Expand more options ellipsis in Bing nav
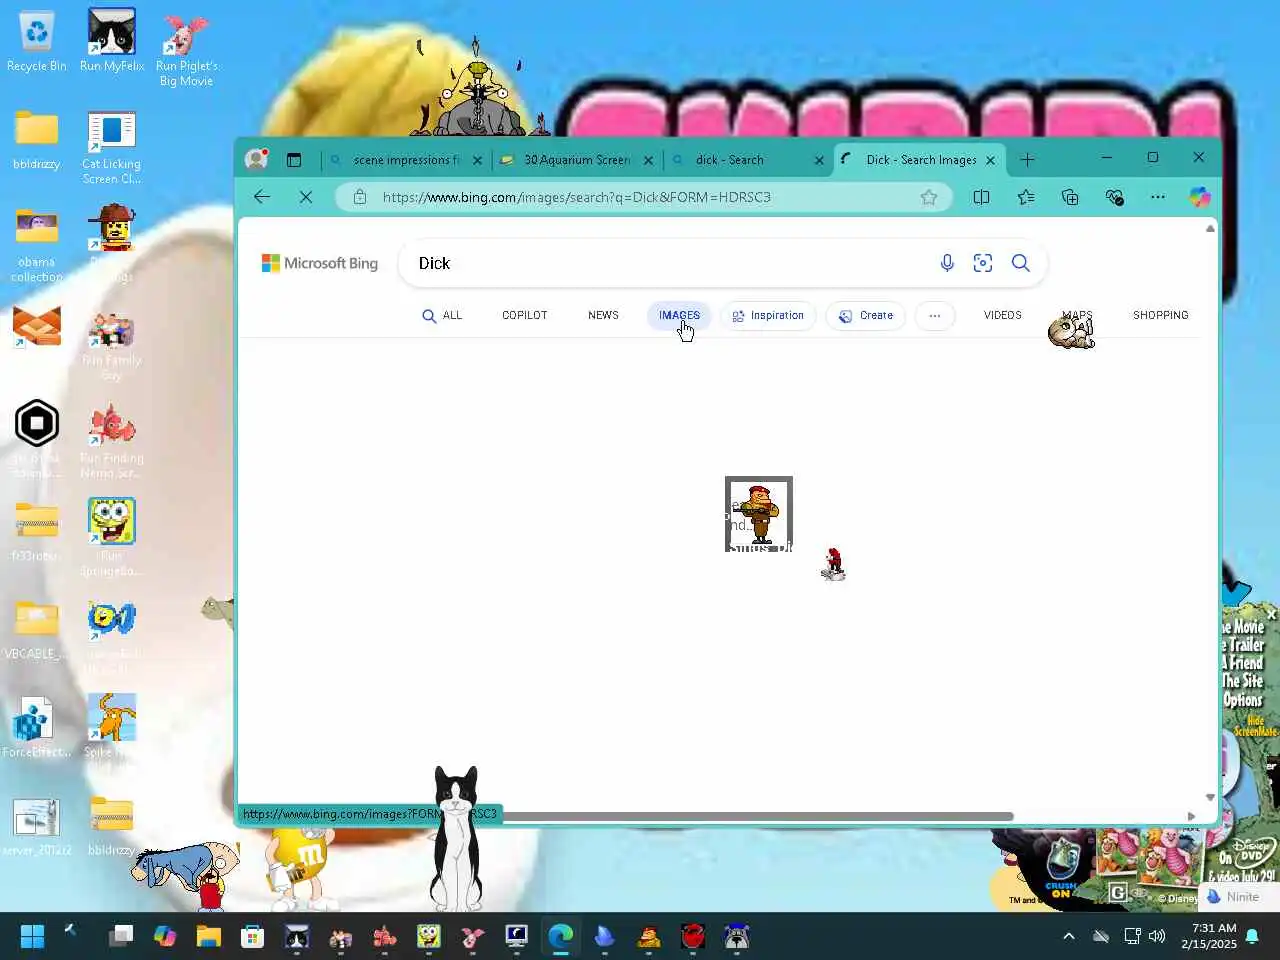Image resolution: width=1280 pixels, height=960 pixels. click(x=935, y=315)
